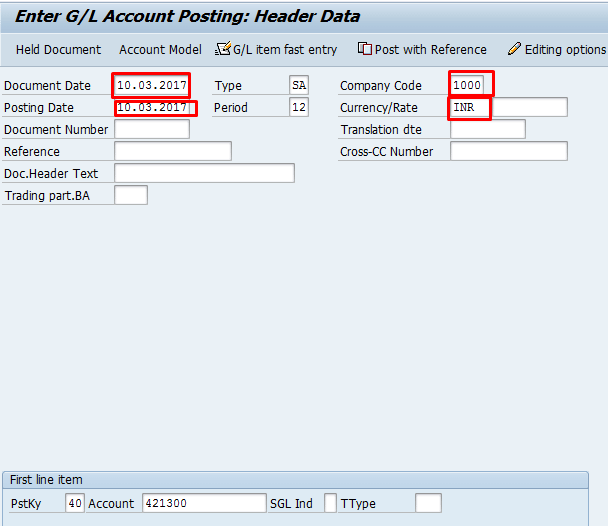The image size is (608, 526).
Task: Focus the Translation dte field
Action: (x=487, y=129)
